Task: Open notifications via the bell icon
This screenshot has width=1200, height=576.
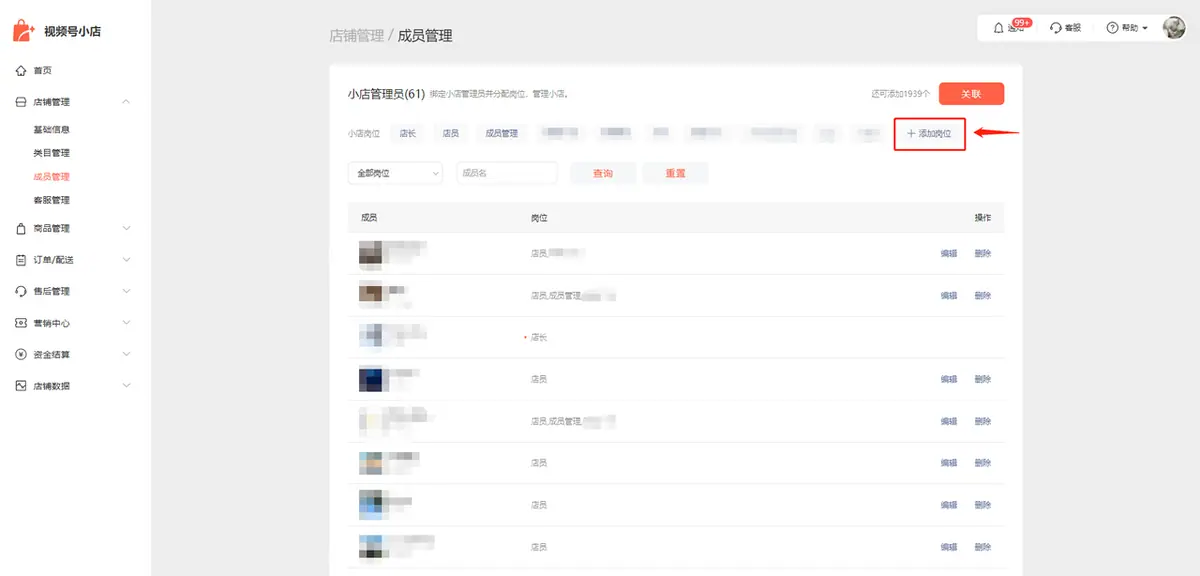Action: pyautogui.click(x=998, y=28)
